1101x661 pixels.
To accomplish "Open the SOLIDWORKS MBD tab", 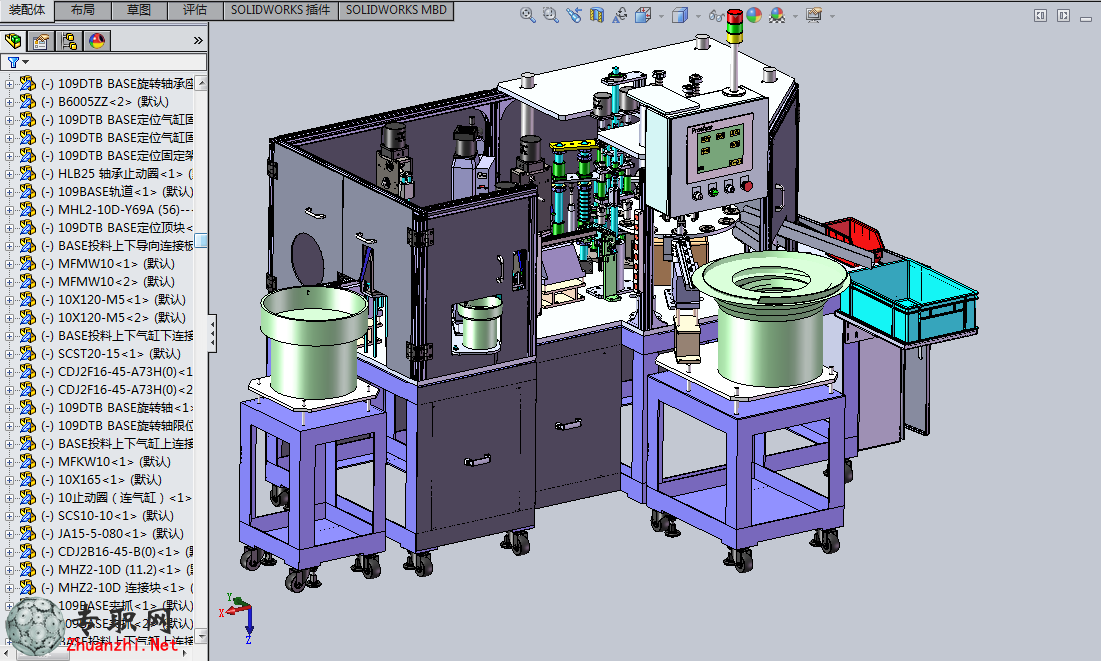I will coord(396,10).
